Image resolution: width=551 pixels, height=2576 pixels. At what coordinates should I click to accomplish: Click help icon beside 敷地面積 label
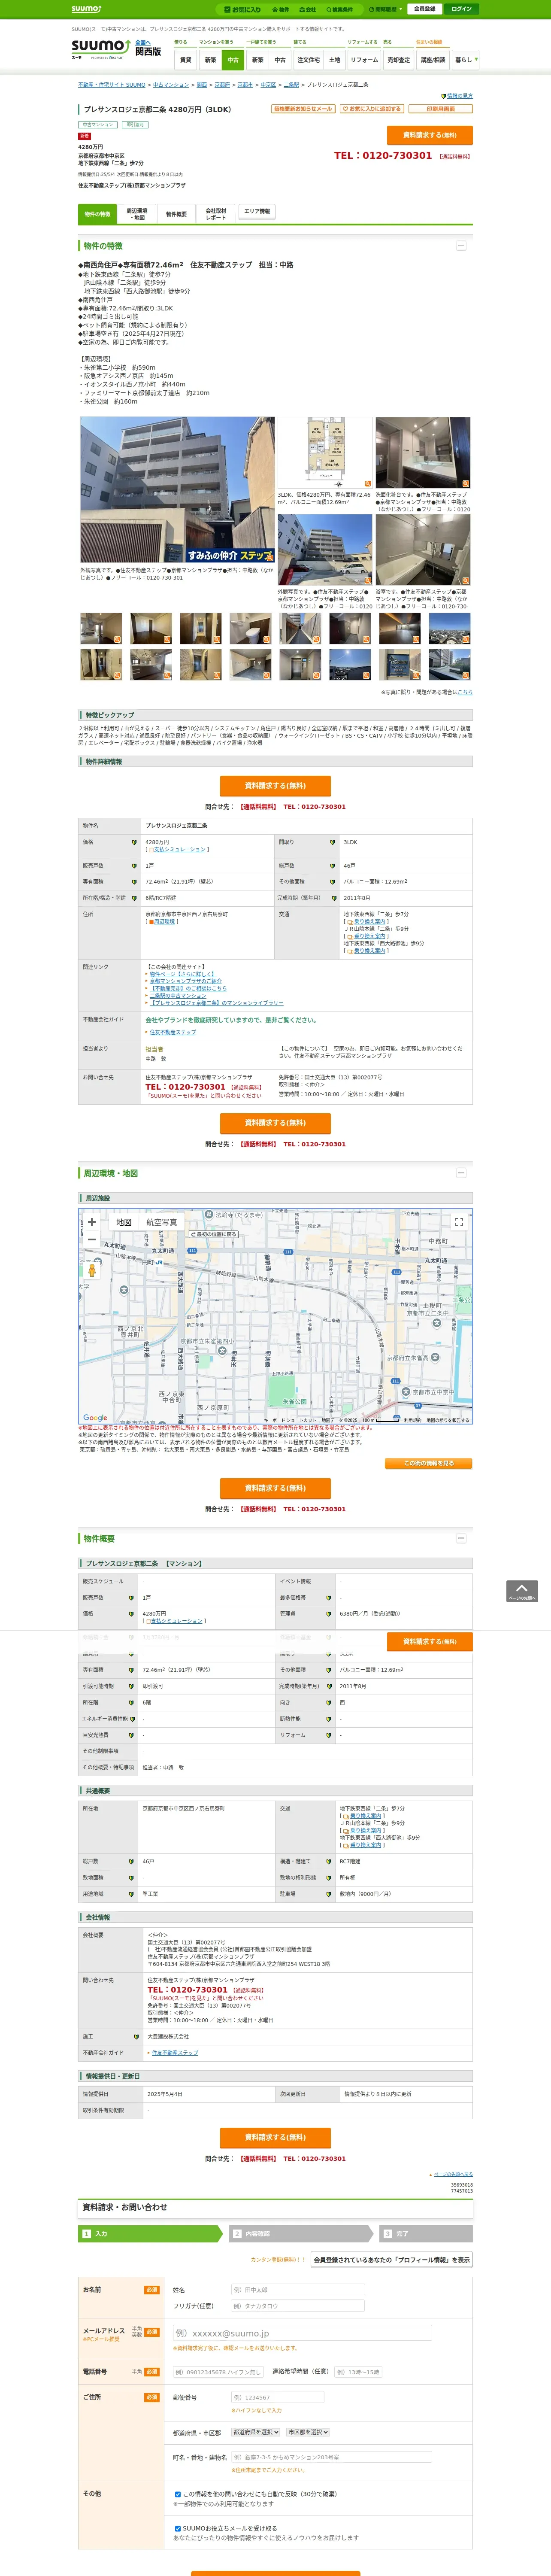(131, 1878)
